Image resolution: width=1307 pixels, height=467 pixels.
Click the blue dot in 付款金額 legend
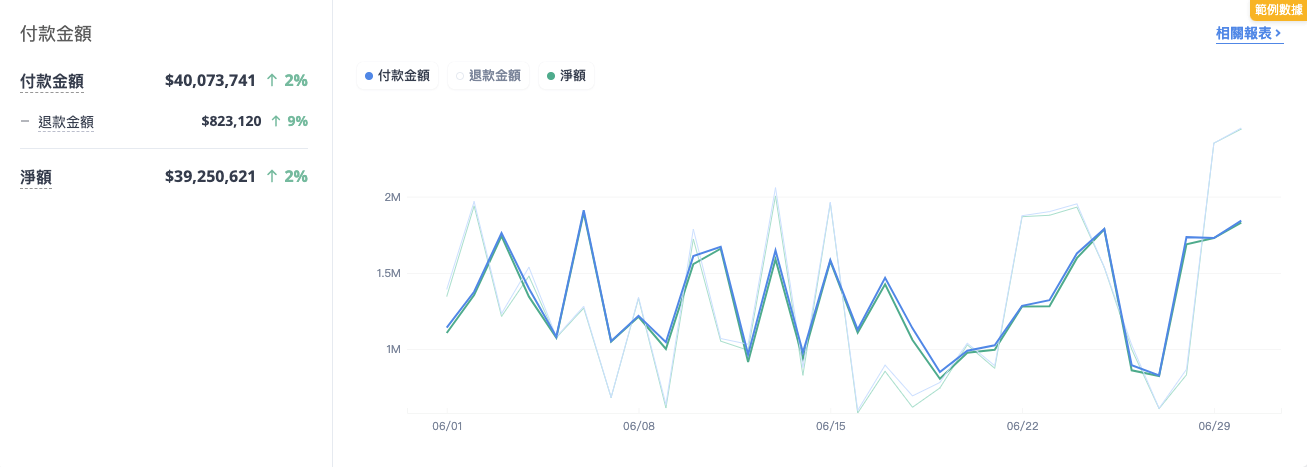[x=369, y=76]
